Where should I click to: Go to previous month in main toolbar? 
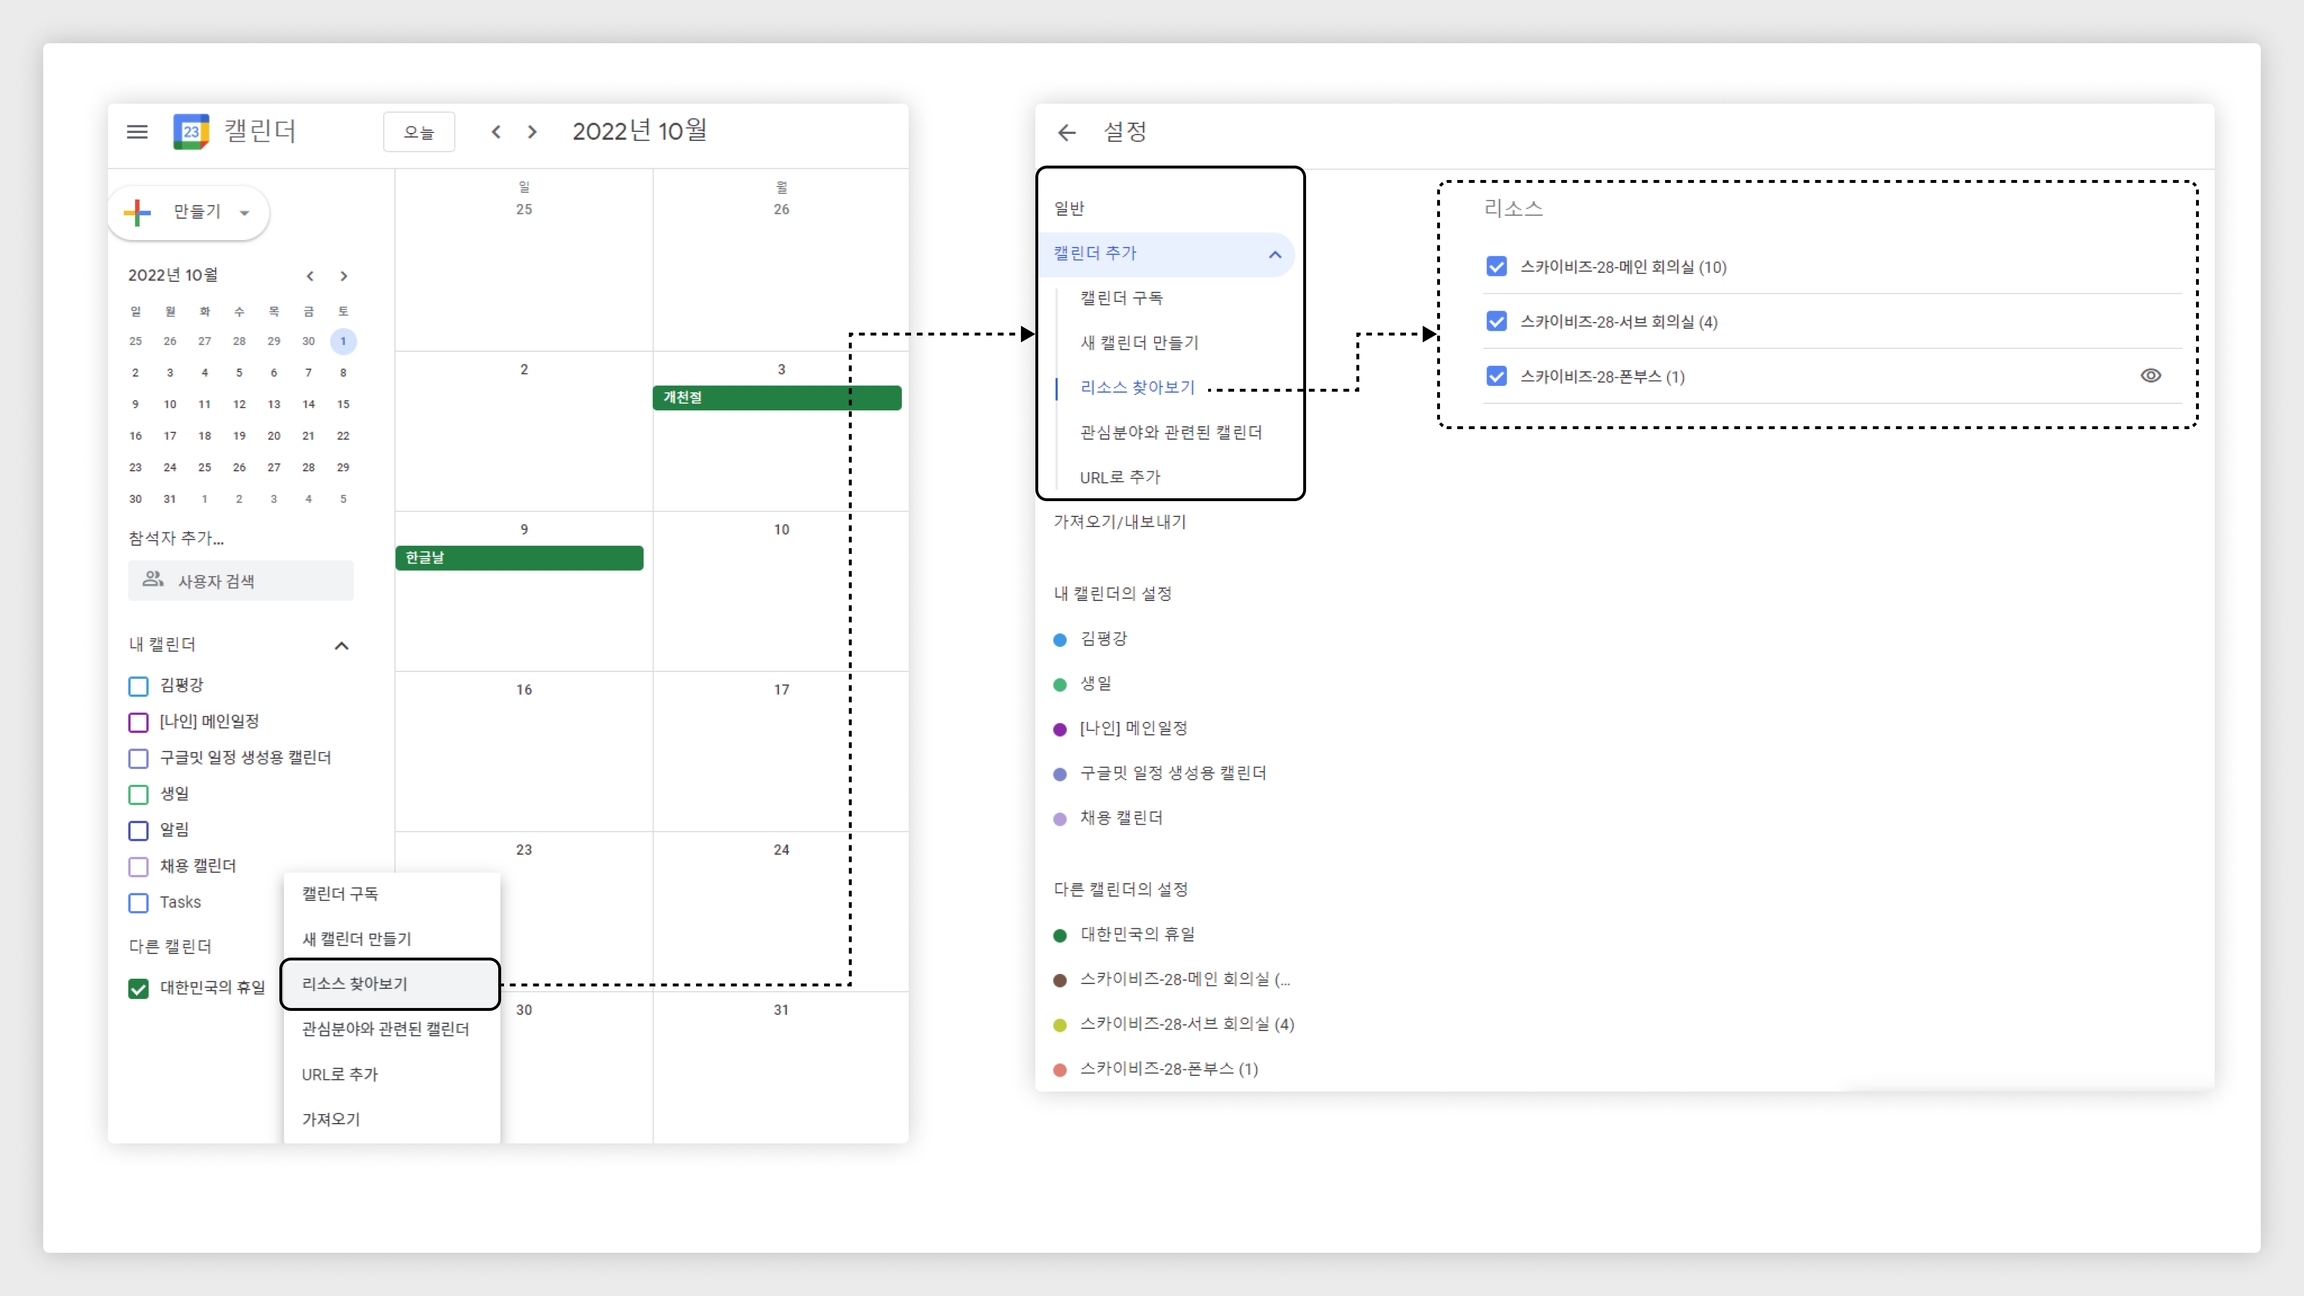point(496,132)
